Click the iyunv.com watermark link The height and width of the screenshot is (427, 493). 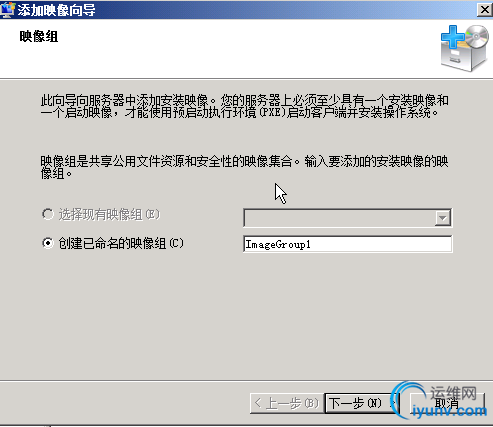(x=449, y=410)
